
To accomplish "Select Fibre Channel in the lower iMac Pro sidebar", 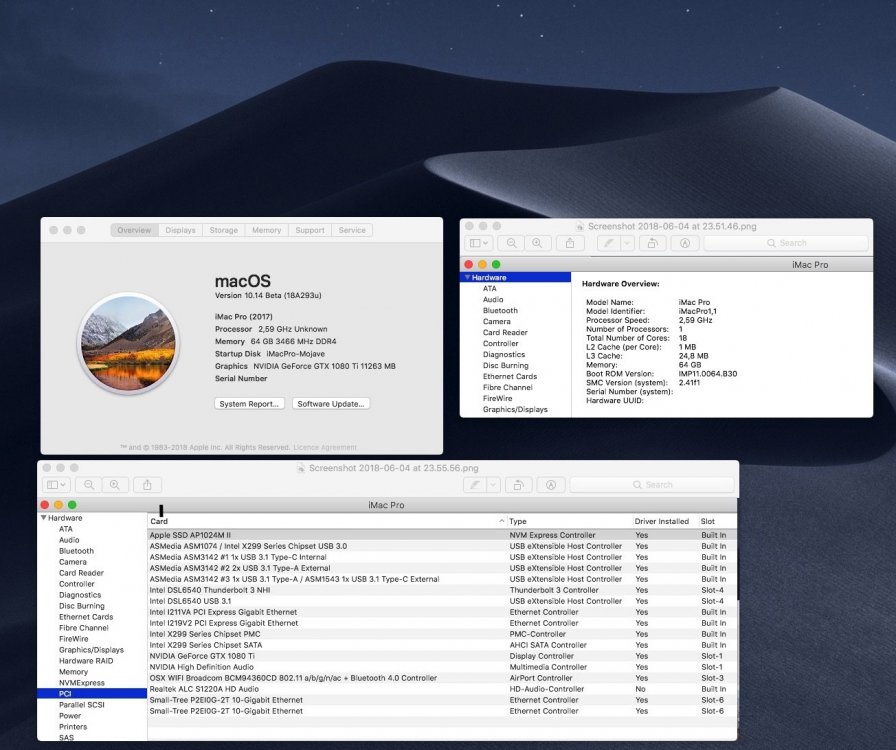I will click(83, 628).
